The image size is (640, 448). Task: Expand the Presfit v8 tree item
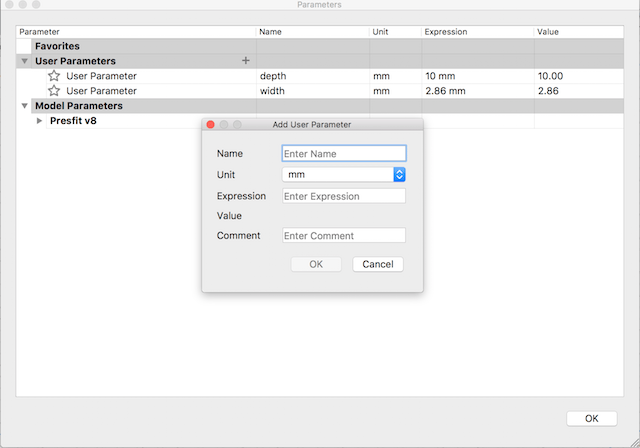coord(39,121)
